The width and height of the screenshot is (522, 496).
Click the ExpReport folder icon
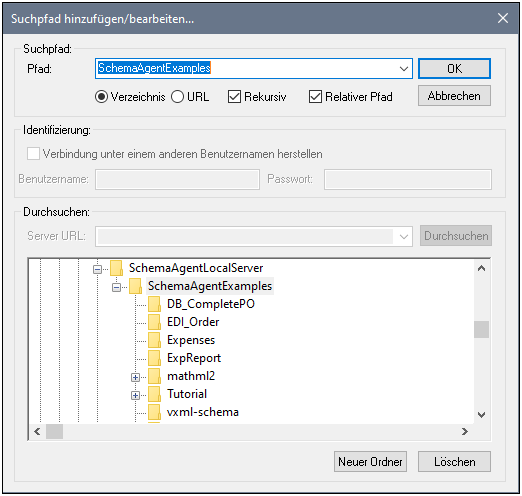click(155, 358)
